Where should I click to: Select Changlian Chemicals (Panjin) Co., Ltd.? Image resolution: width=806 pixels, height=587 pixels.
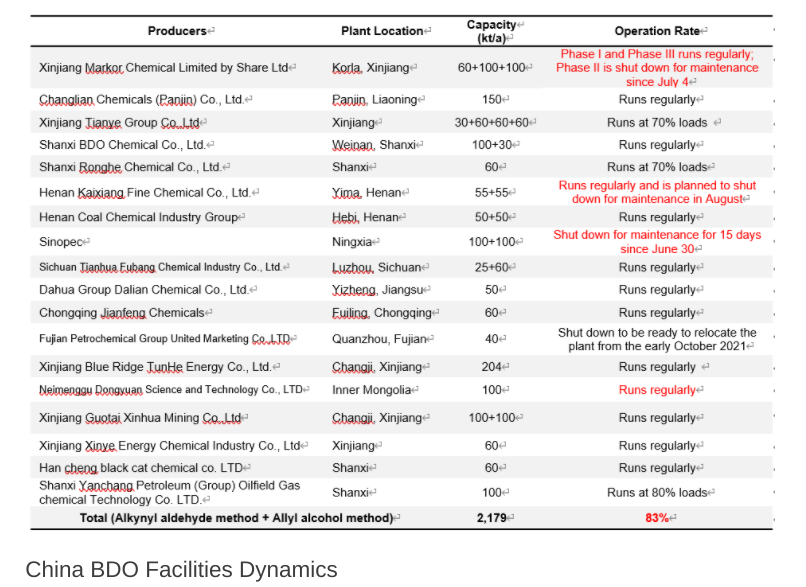point(141,100)
